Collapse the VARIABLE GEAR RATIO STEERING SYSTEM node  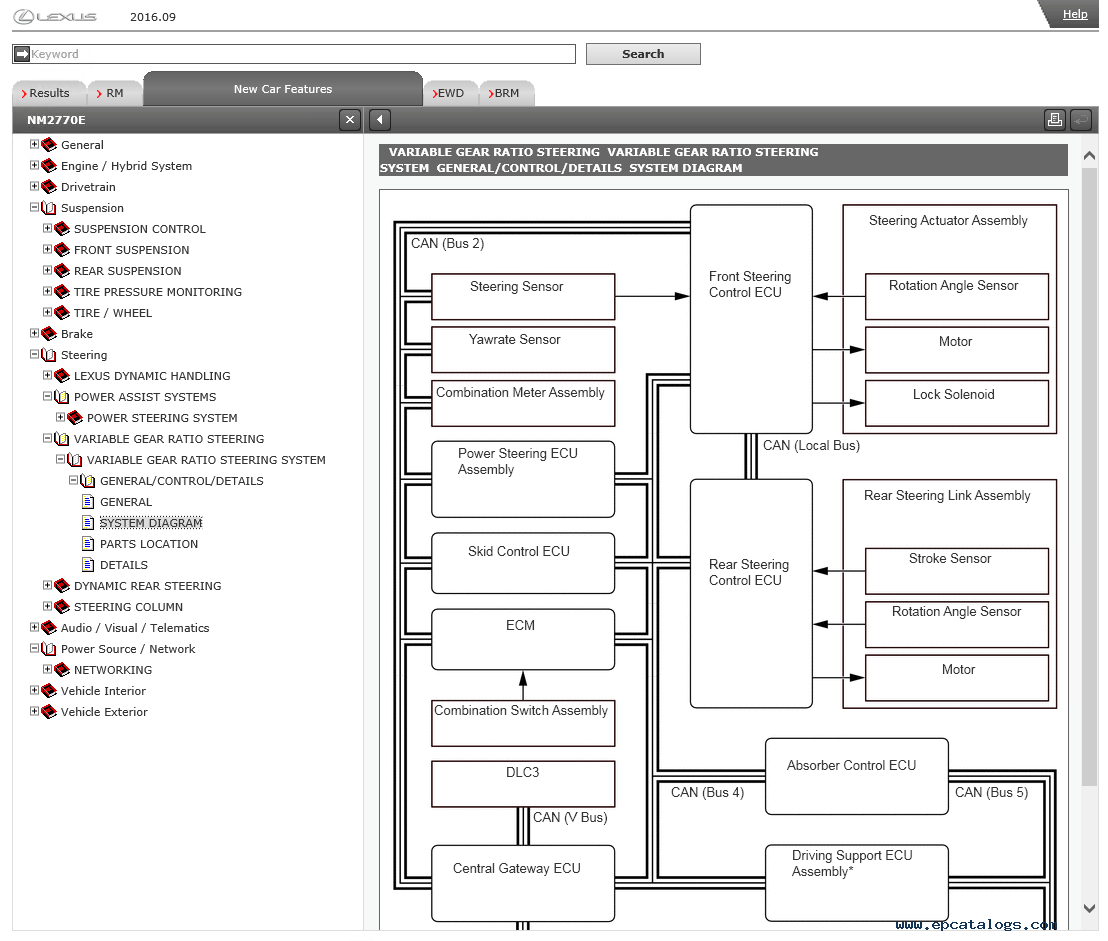click(x=60, y=459)
